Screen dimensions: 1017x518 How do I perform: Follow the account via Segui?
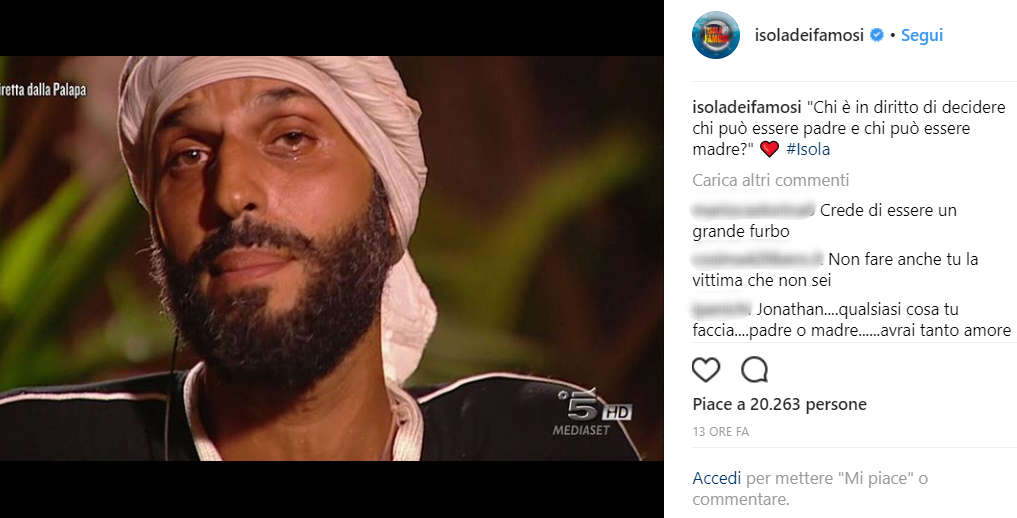(922, 35)
